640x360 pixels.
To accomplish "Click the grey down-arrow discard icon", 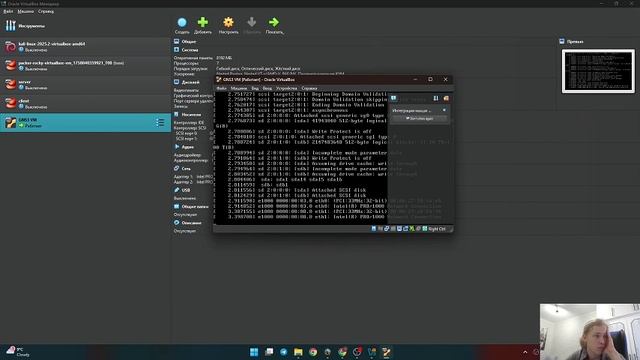I will 252,22.
